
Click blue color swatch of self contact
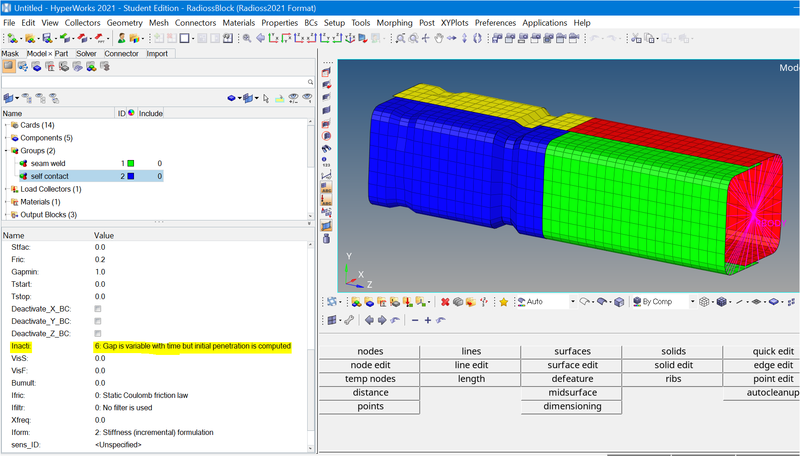131,176
